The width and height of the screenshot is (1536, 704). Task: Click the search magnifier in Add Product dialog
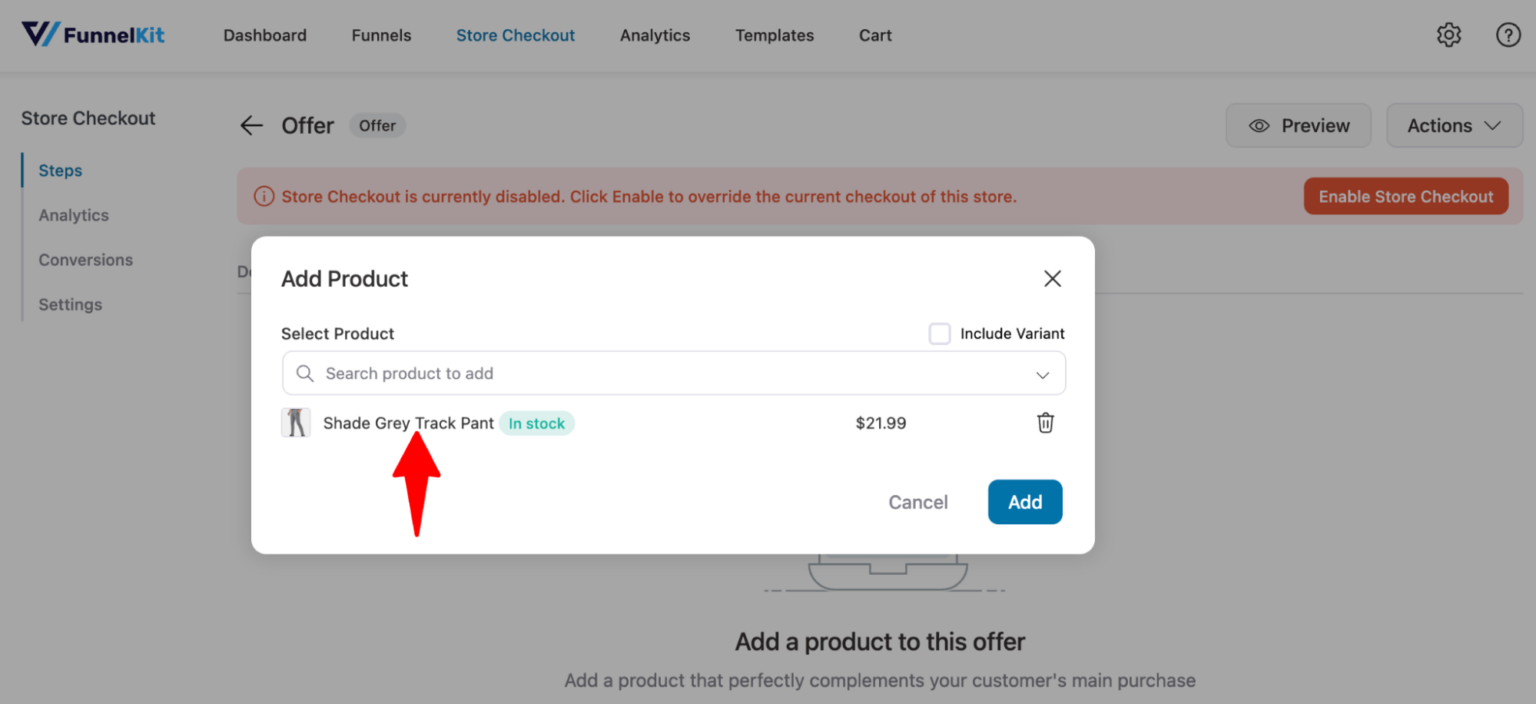click(305, 373)
